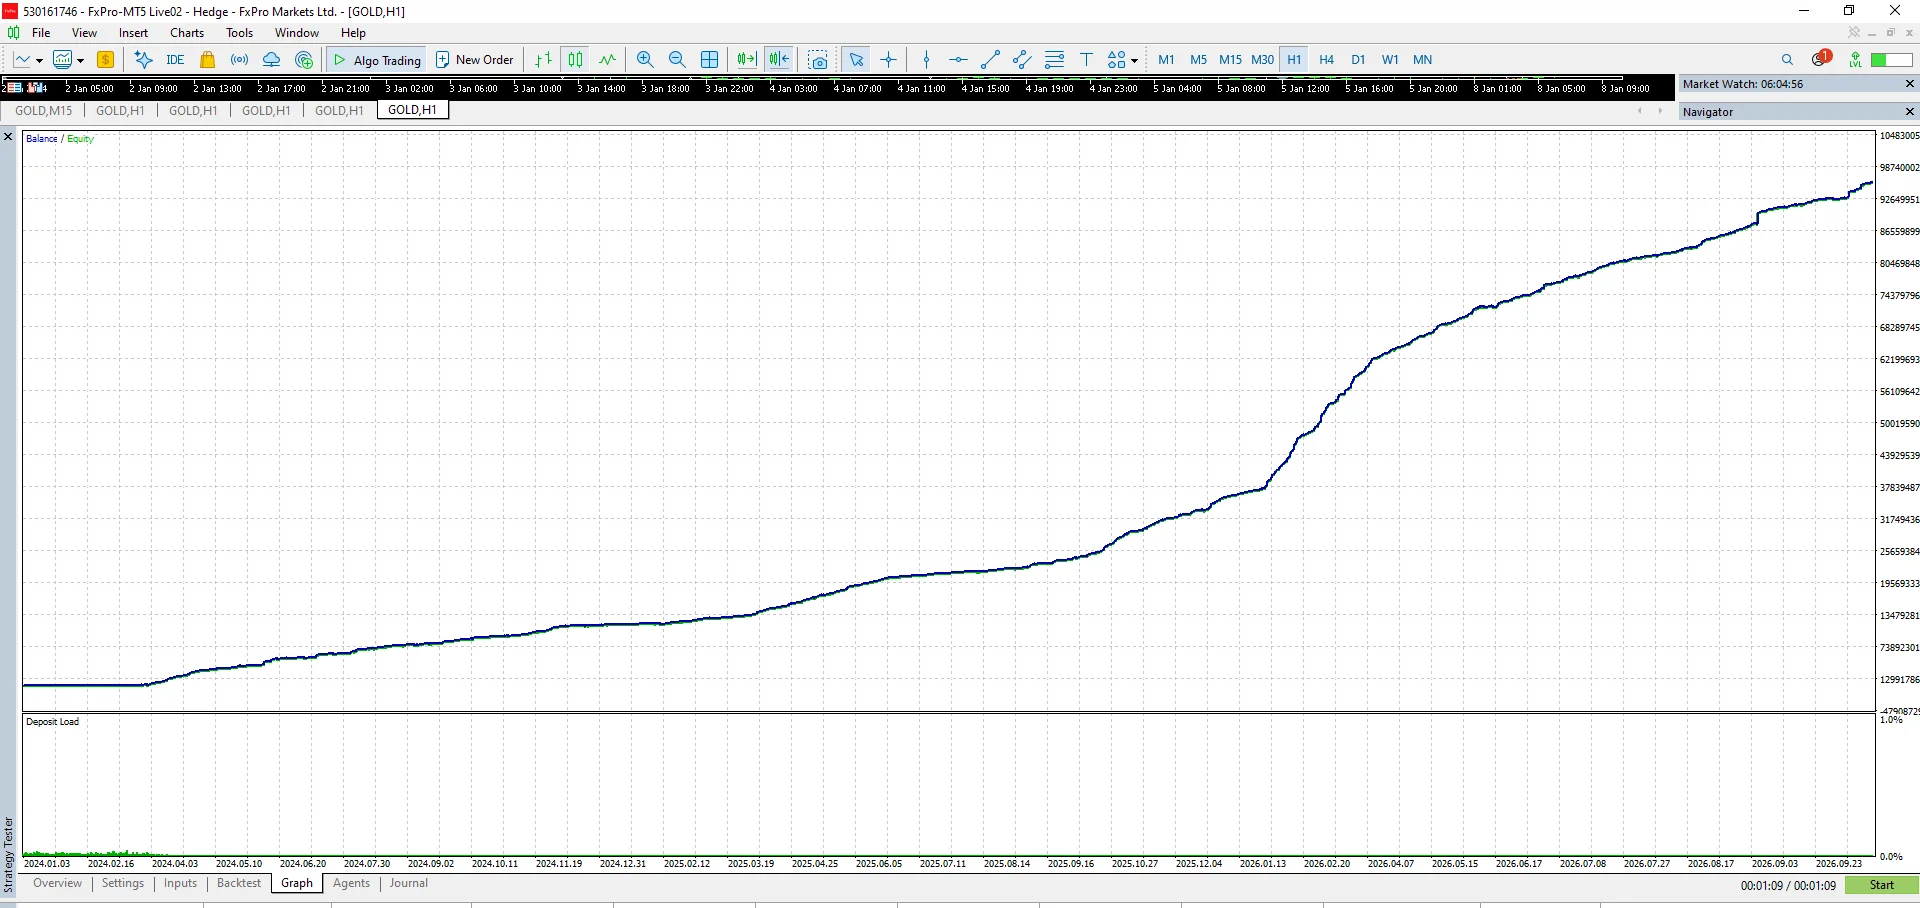Toggle the cursor selection mode

click(x=856, y=60)
